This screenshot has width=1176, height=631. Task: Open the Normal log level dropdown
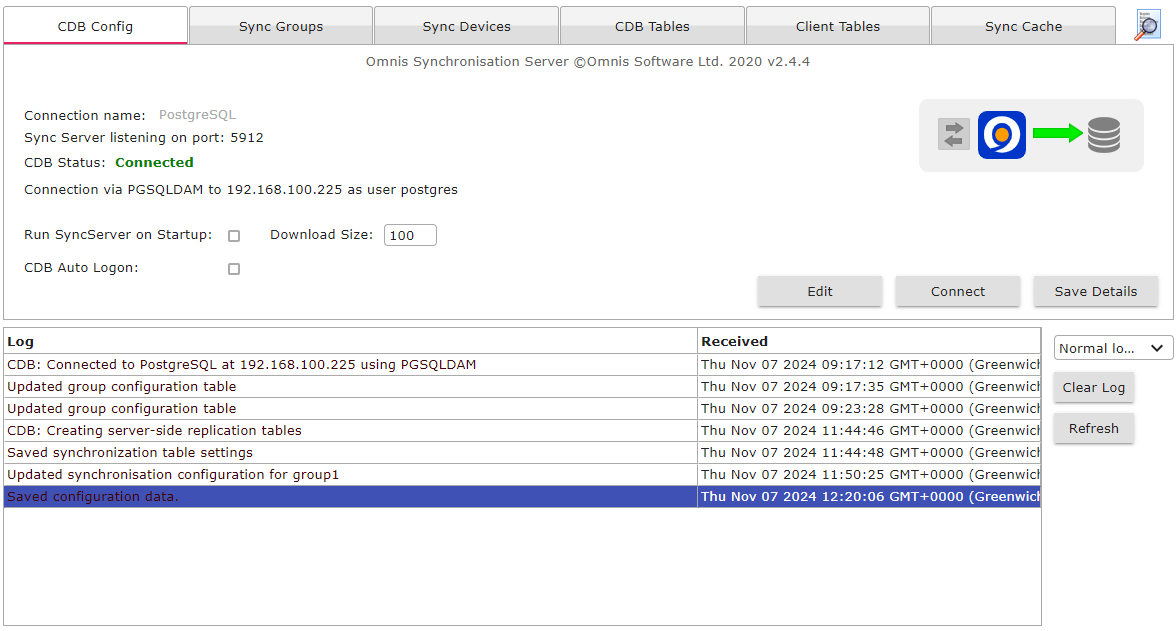(1113, 348)
